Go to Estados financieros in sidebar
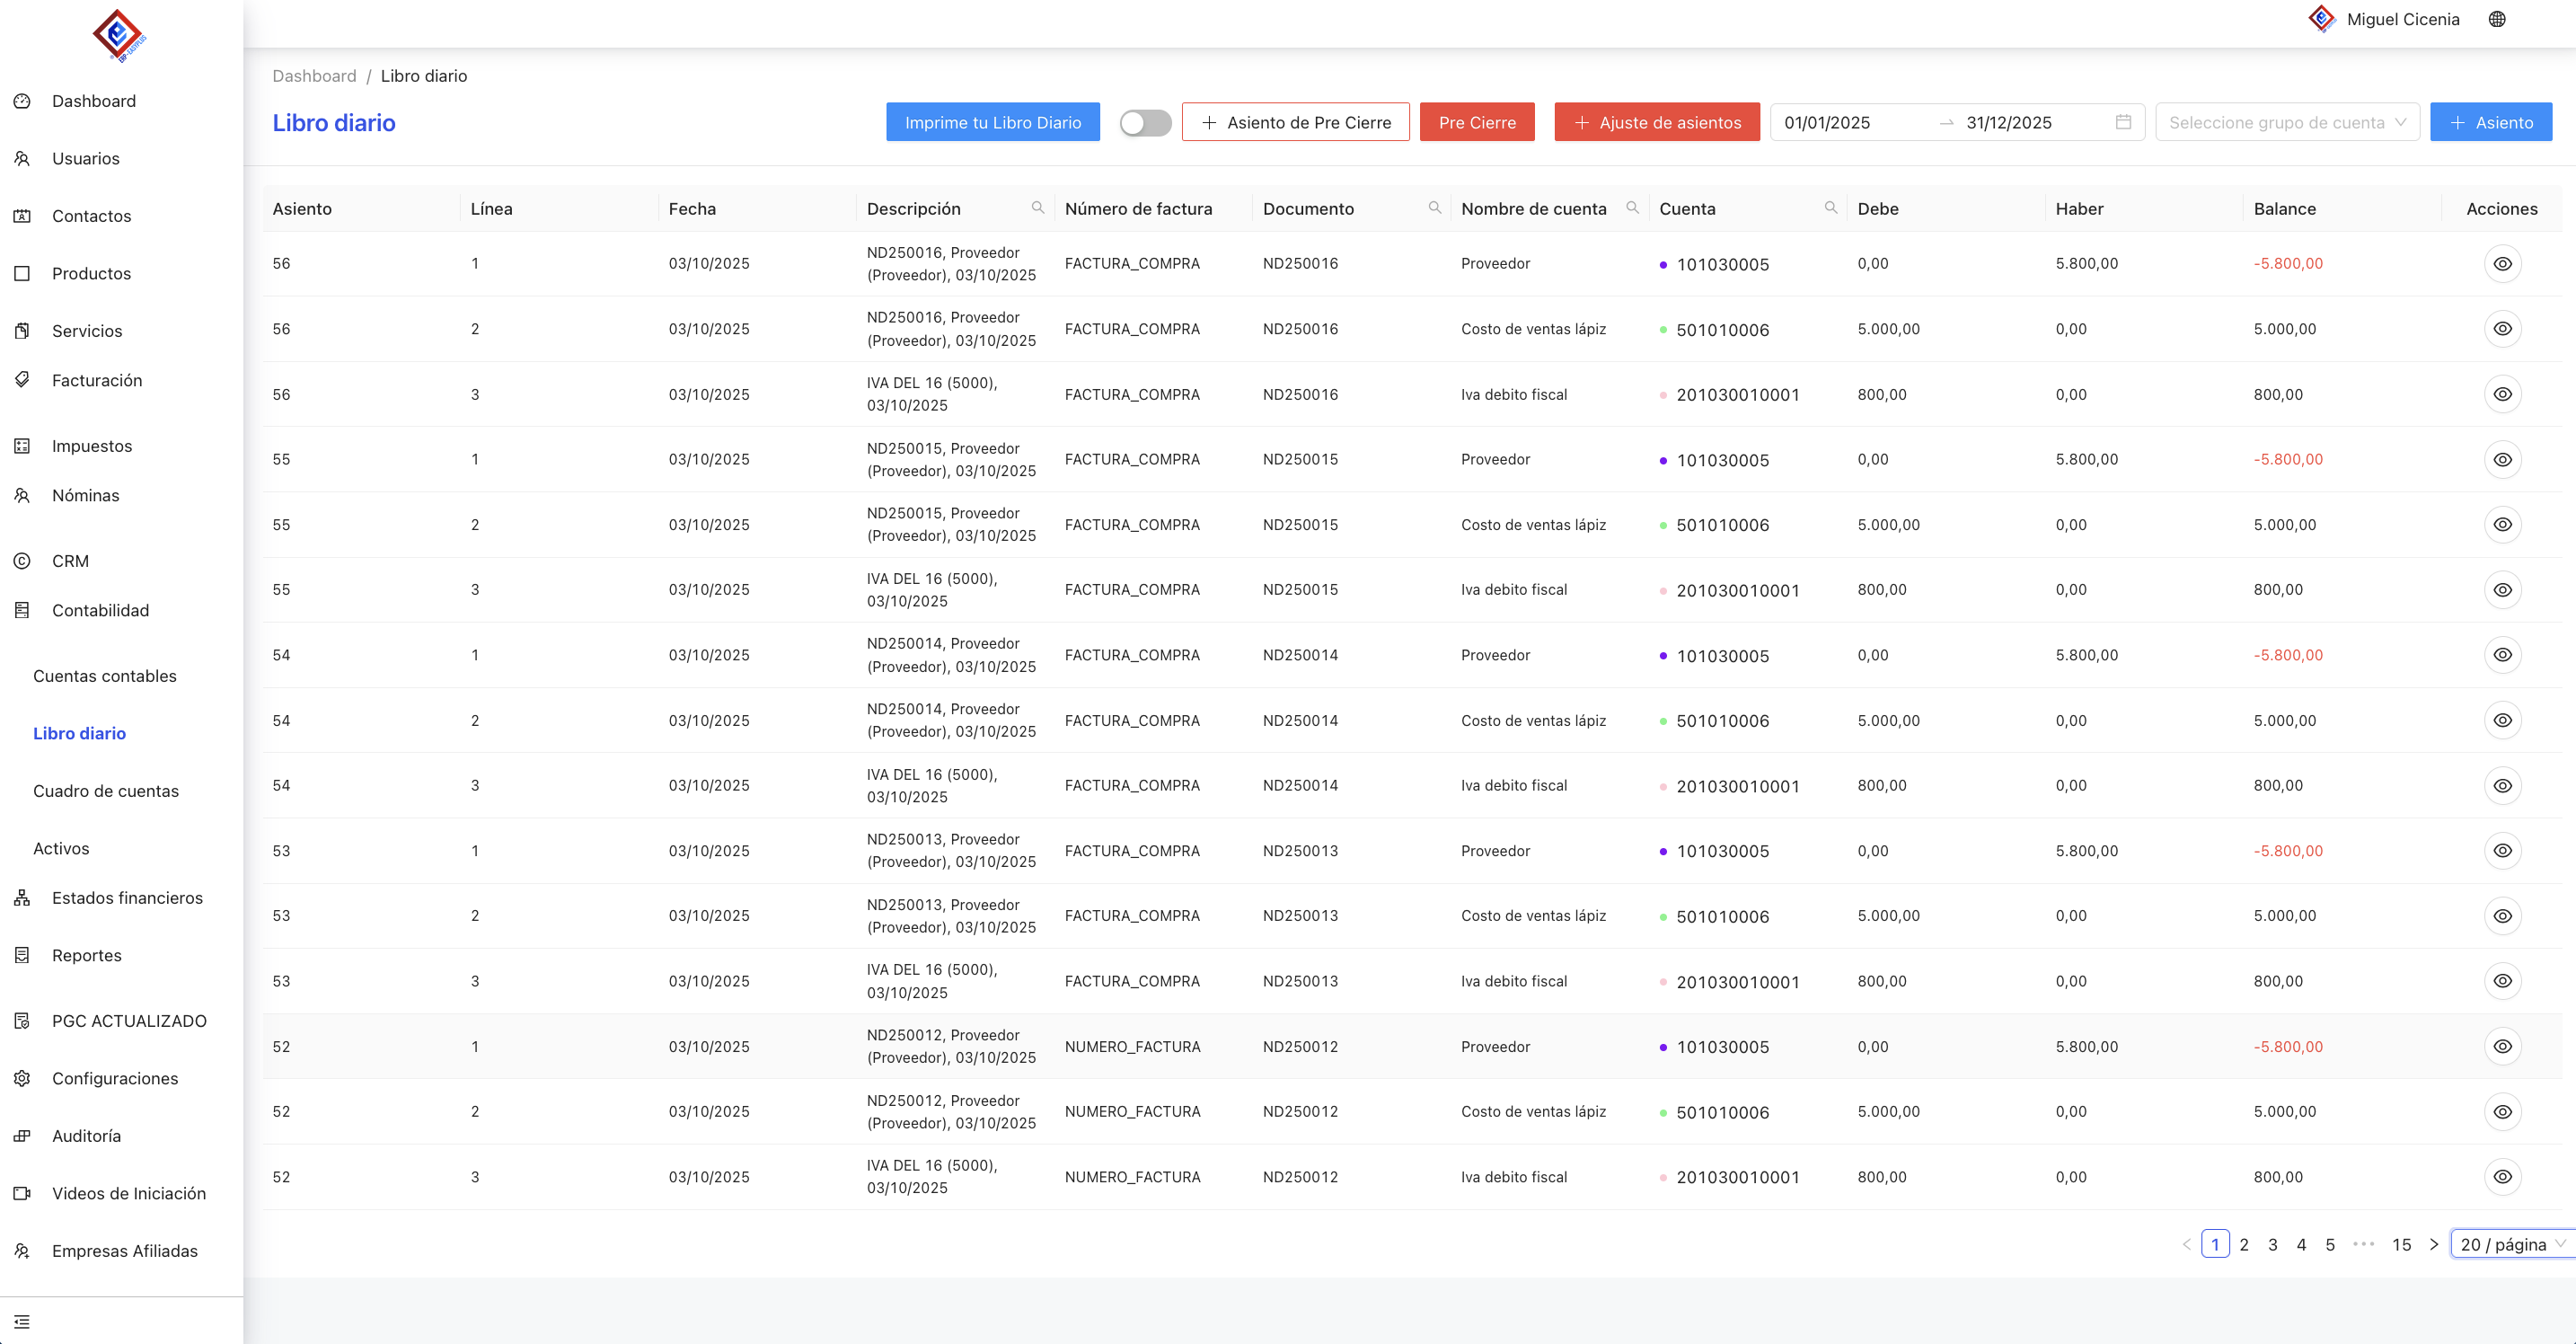 click(x=127, y=898)
